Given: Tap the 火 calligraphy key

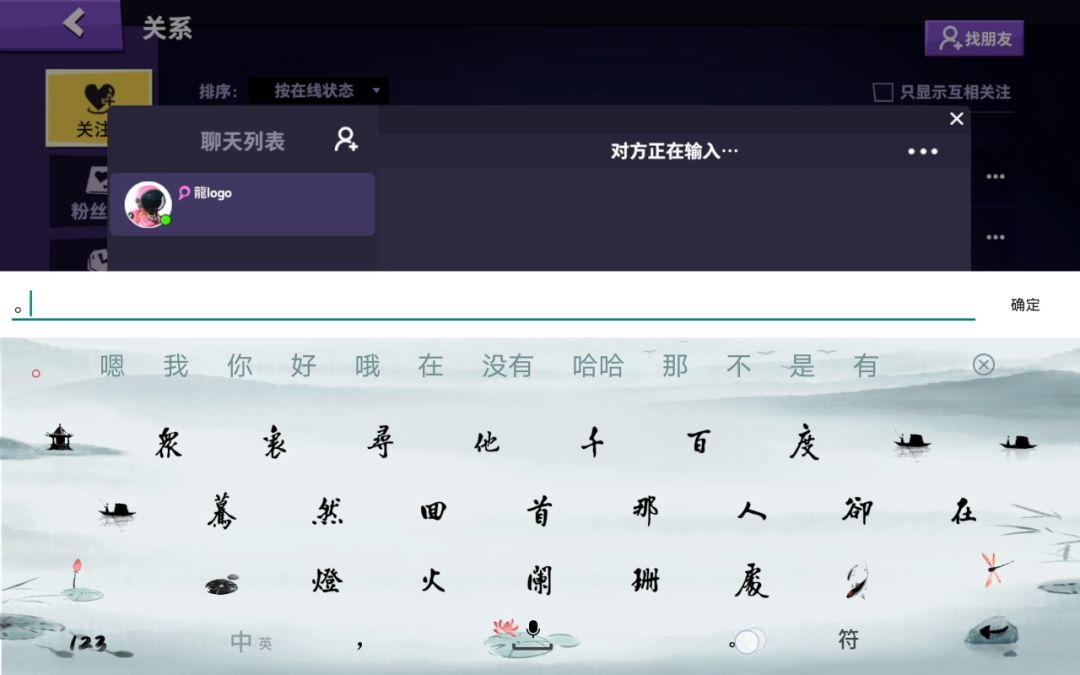Looking at the screenshot, I should 433,580.
